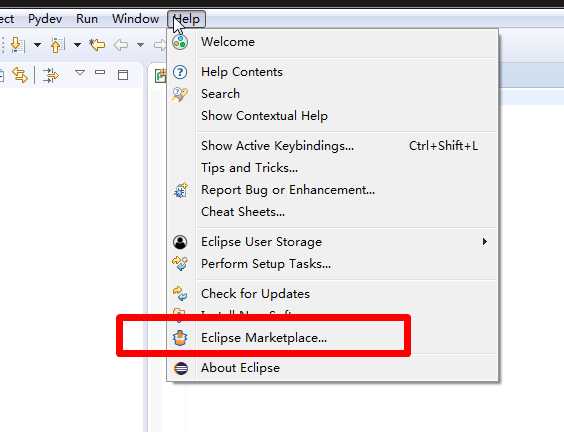Click the Back navigation arrow
This screenshot has height=432, width=564.
click(120, 45)
